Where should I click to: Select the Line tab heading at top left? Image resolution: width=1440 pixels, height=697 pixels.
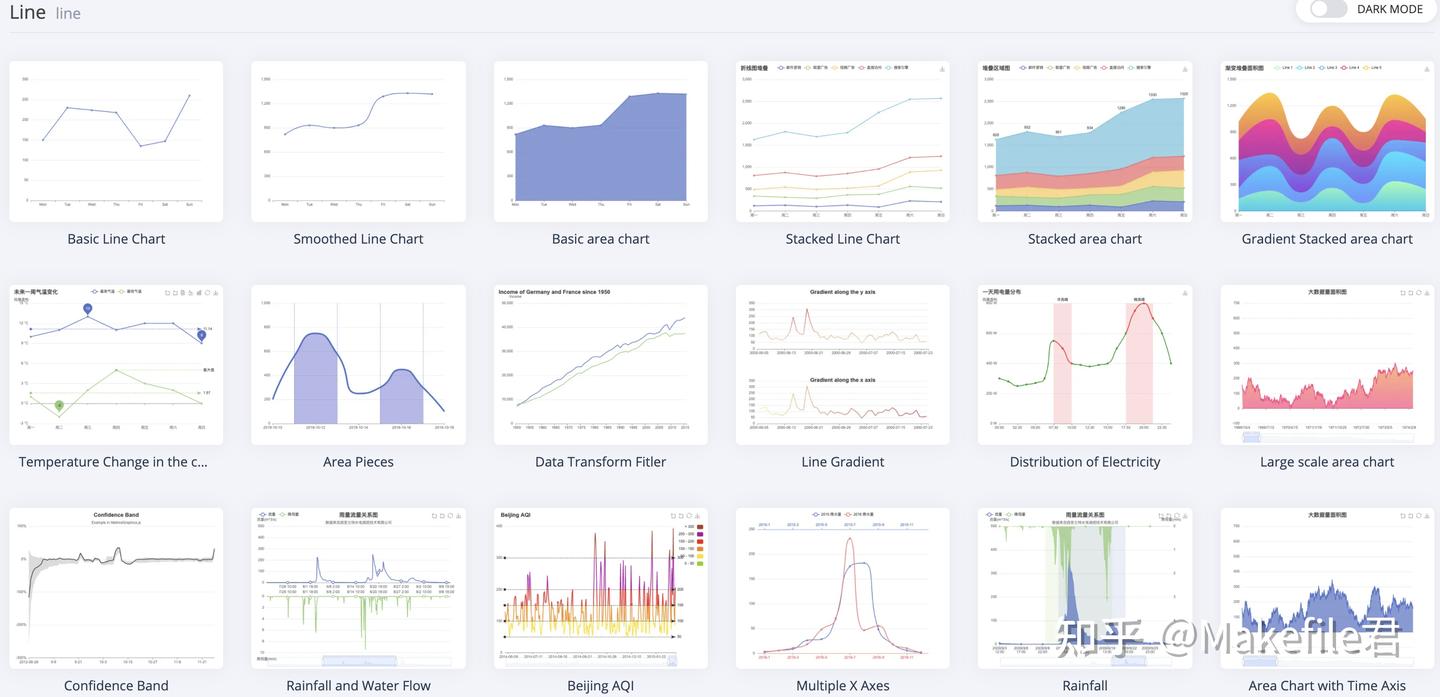tap(27, 12)
